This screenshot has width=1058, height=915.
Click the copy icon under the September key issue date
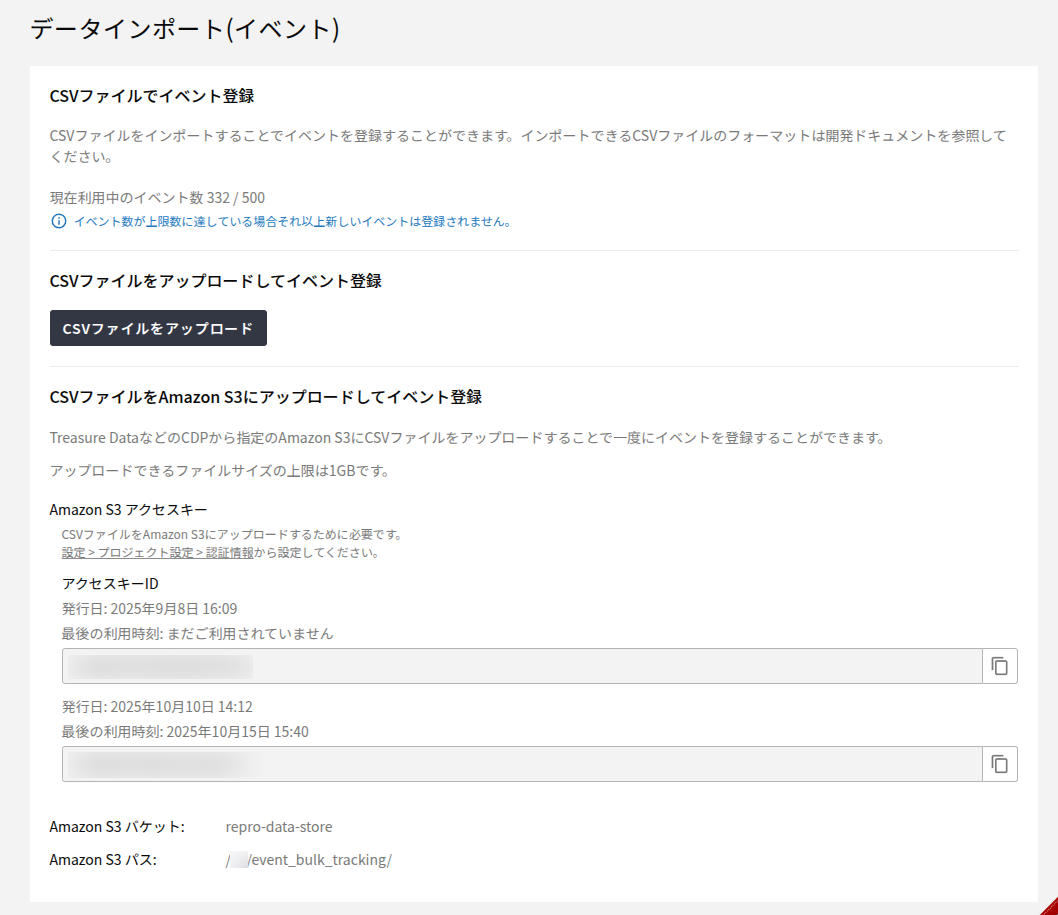point(999,665)
